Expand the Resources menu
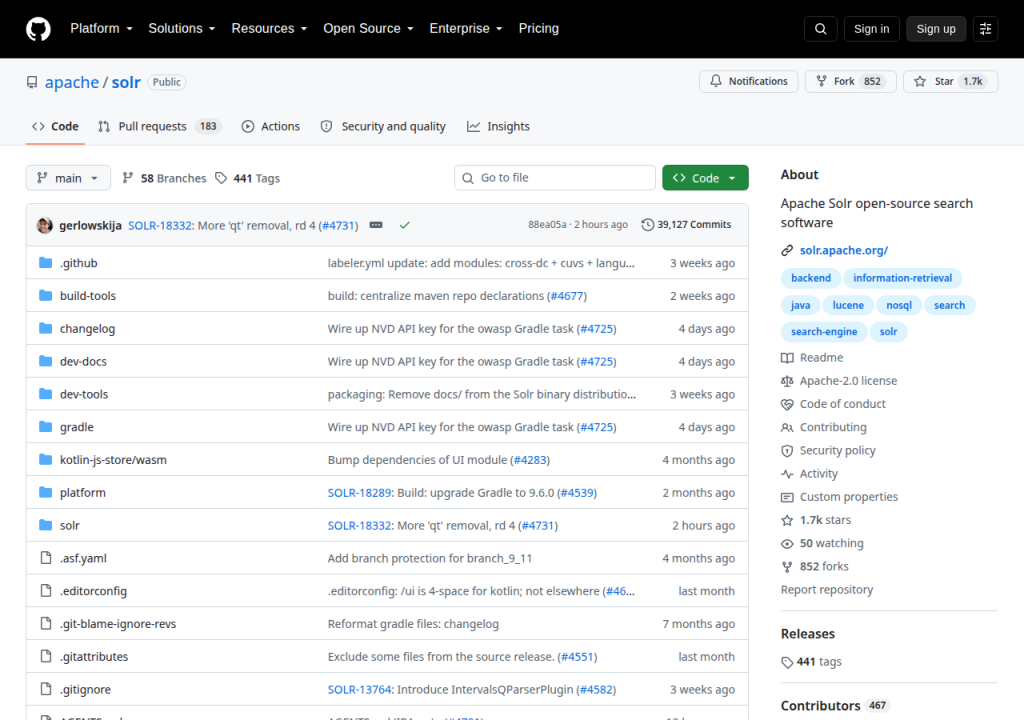This screenshot has height=720, width=1024. coord(269,29)
